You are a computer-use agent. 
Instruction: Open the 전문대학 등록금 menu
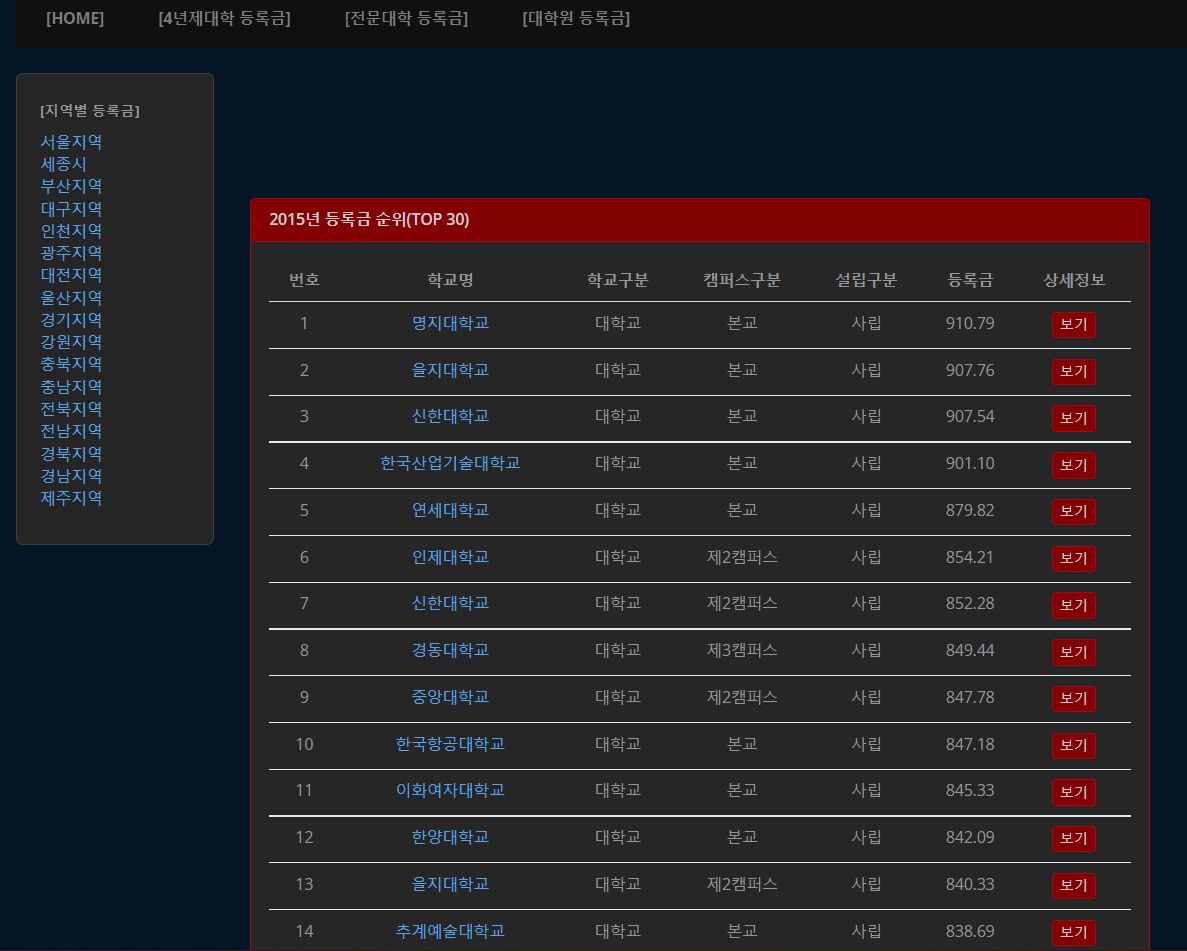(407, 18)
